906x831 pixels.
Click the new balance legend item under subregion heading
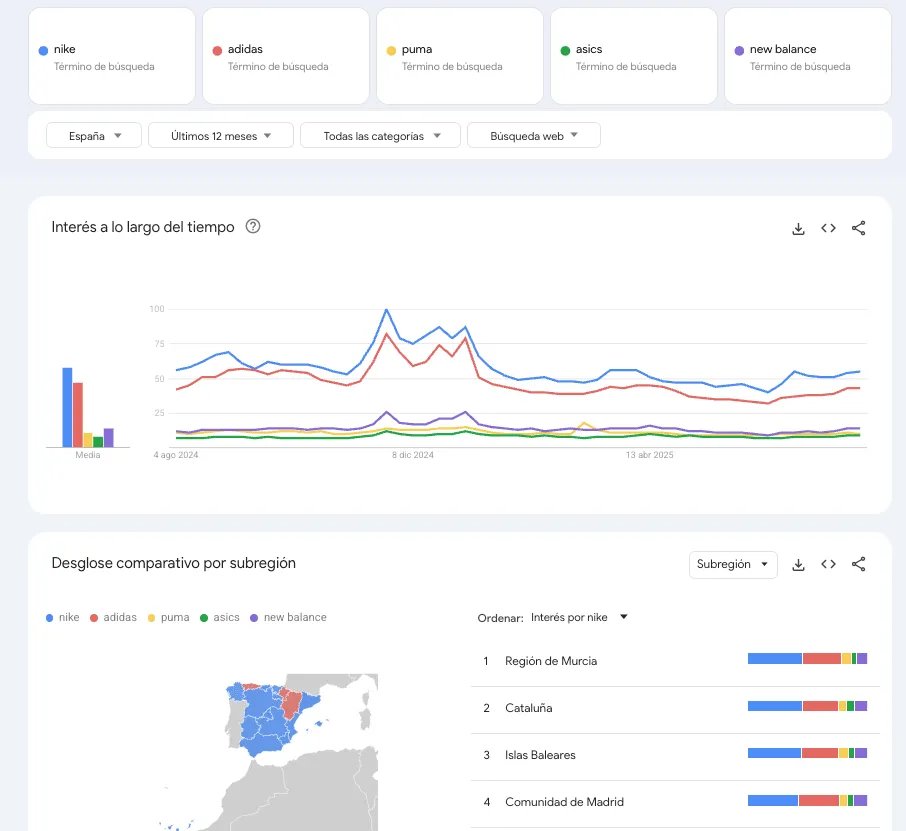(x=288, y=617)
